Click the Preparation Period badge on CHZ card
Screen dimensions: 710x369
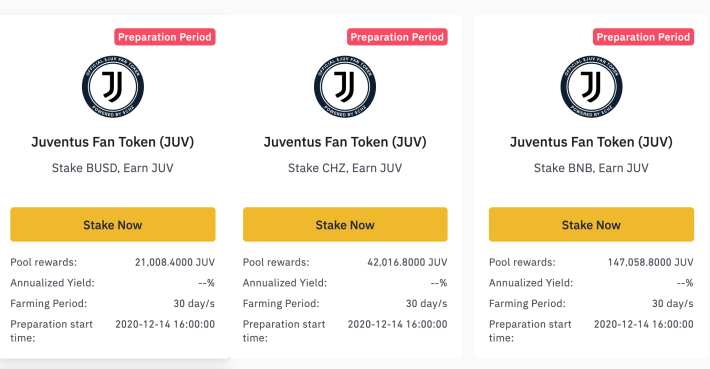[397, 37]
